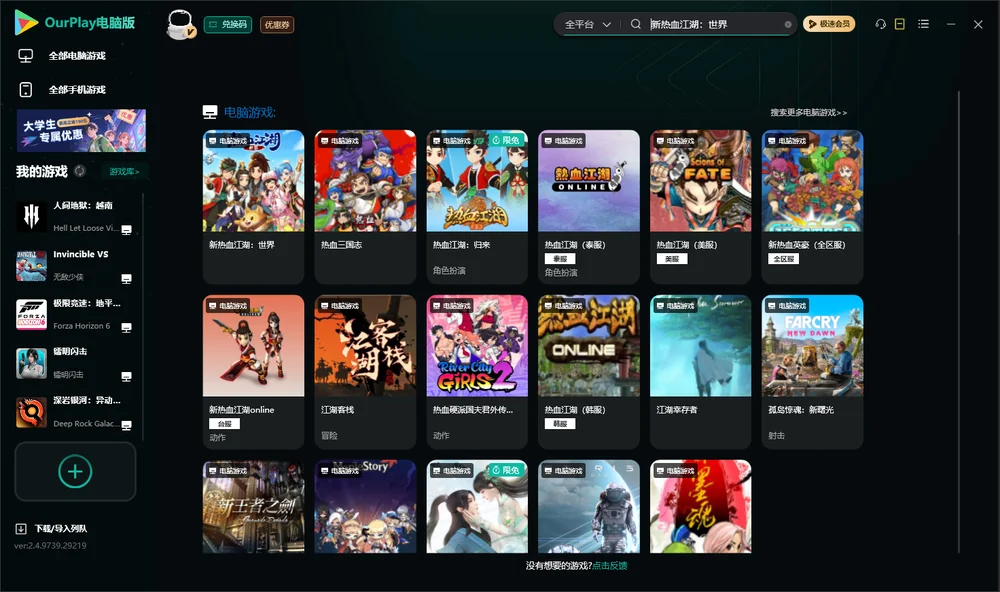Click the monitor icon beside 全部电脑游戏
This screenshot has height=592, width=1000.
[x=26, y=56]
